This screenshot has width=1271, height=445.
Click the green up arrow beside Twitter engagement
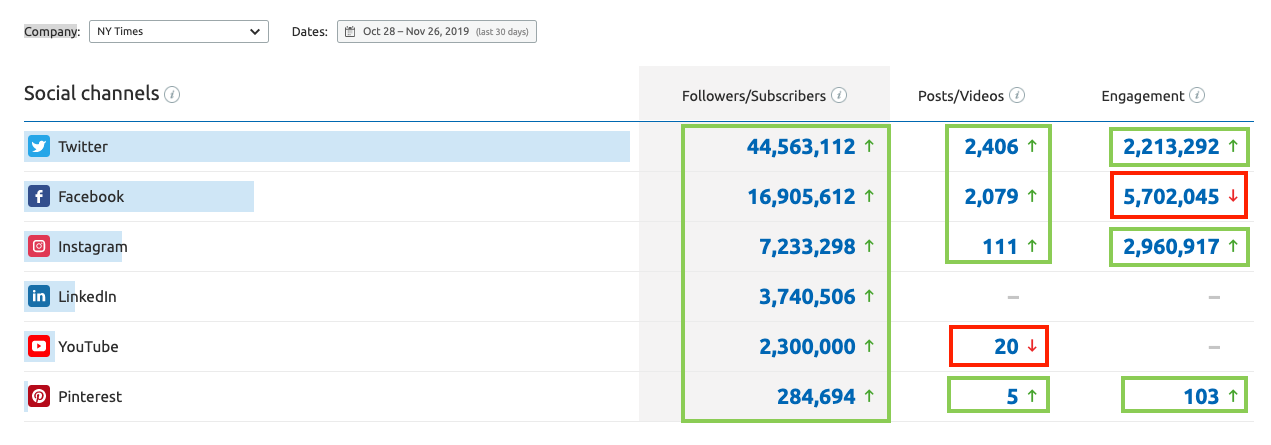coord(1233,147)
